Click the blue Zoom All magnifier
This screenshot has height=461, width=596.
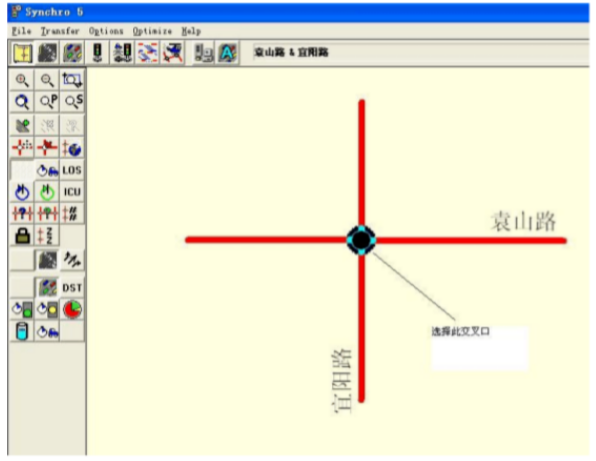[22, 102]
